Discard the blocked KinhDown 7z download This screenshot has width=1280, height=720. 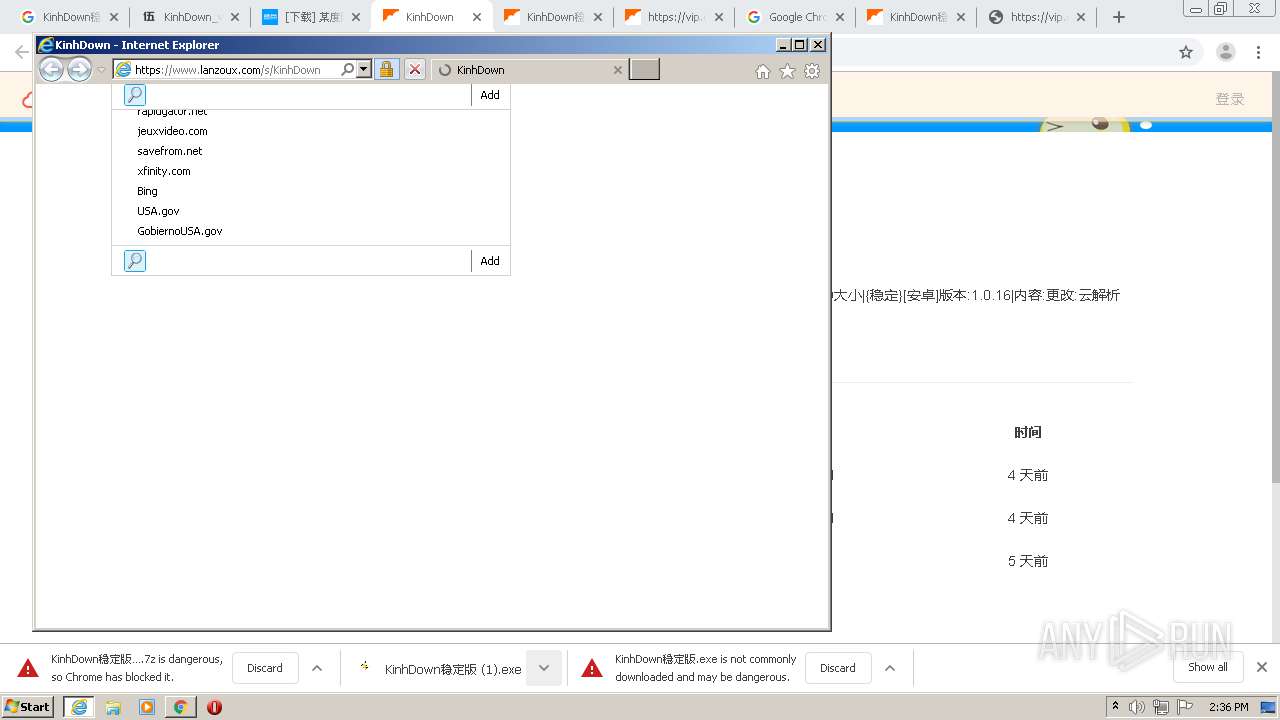[265, 668]
